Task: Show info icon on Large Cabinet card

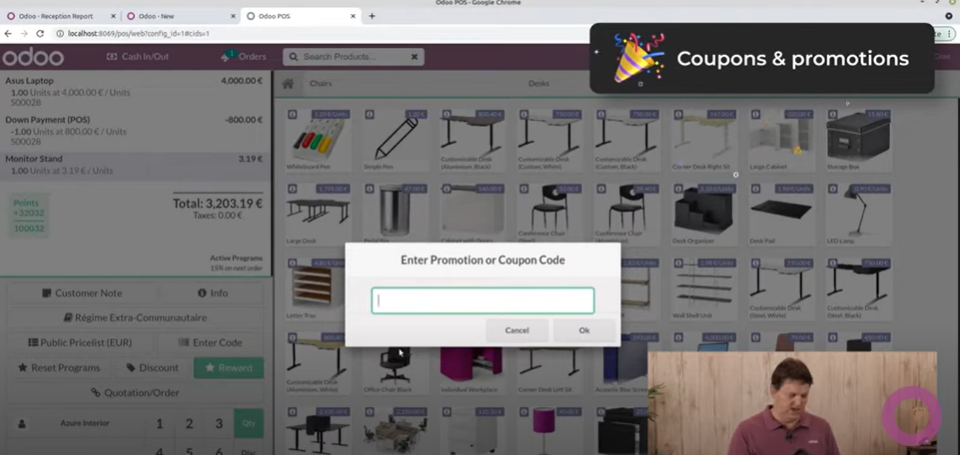Action: click(756, 114)
